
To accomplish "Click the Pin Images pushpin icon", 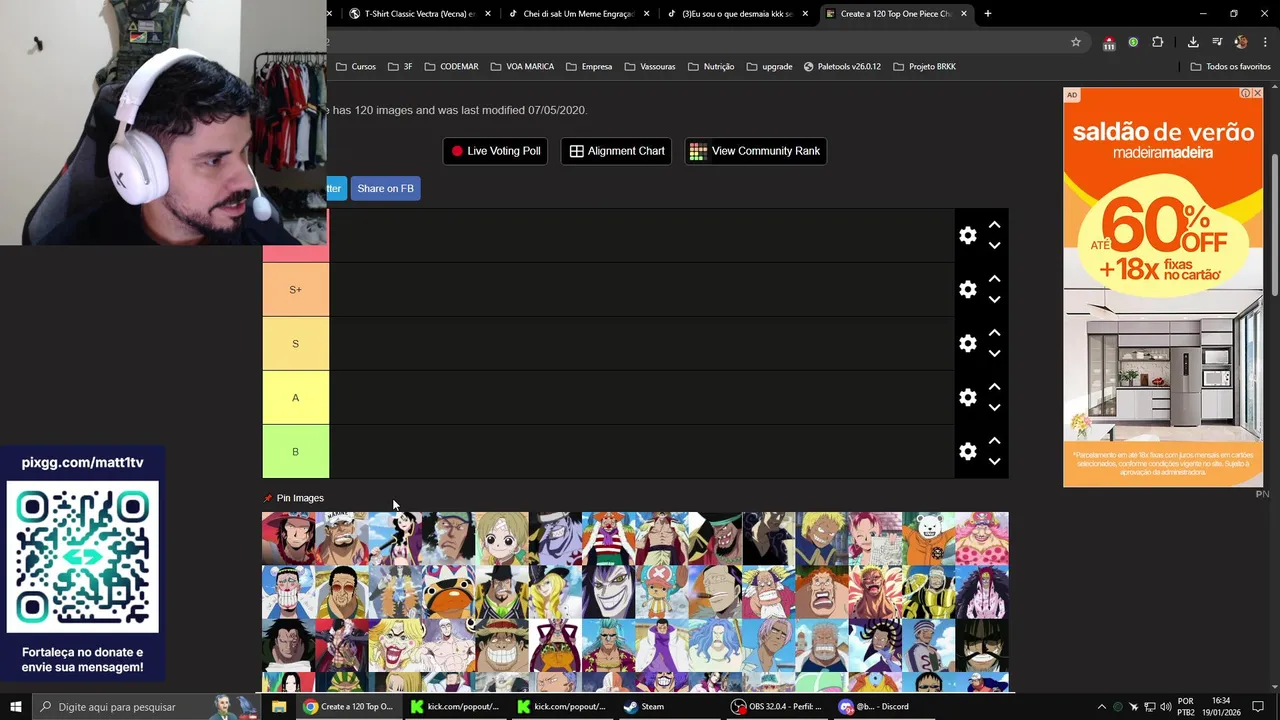I will pos(268,498).
